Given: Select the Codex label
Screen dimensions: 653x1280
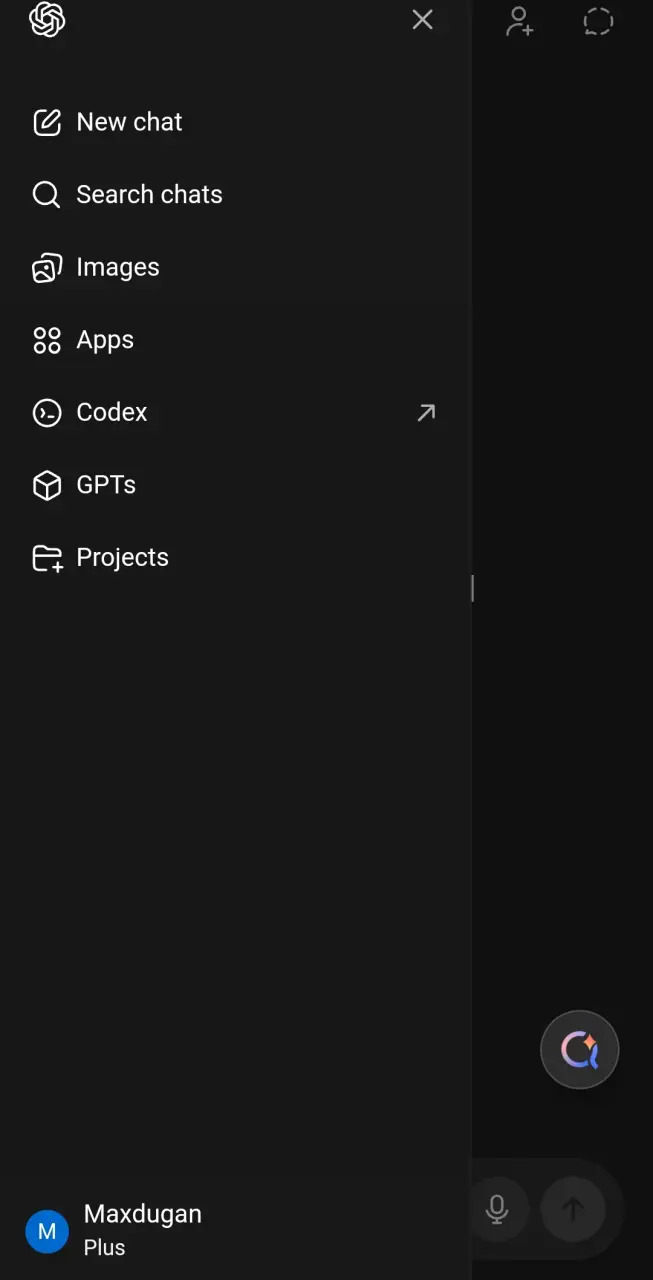Looking at the screenshot, I should pyautogui.click(x=112, y=412).
